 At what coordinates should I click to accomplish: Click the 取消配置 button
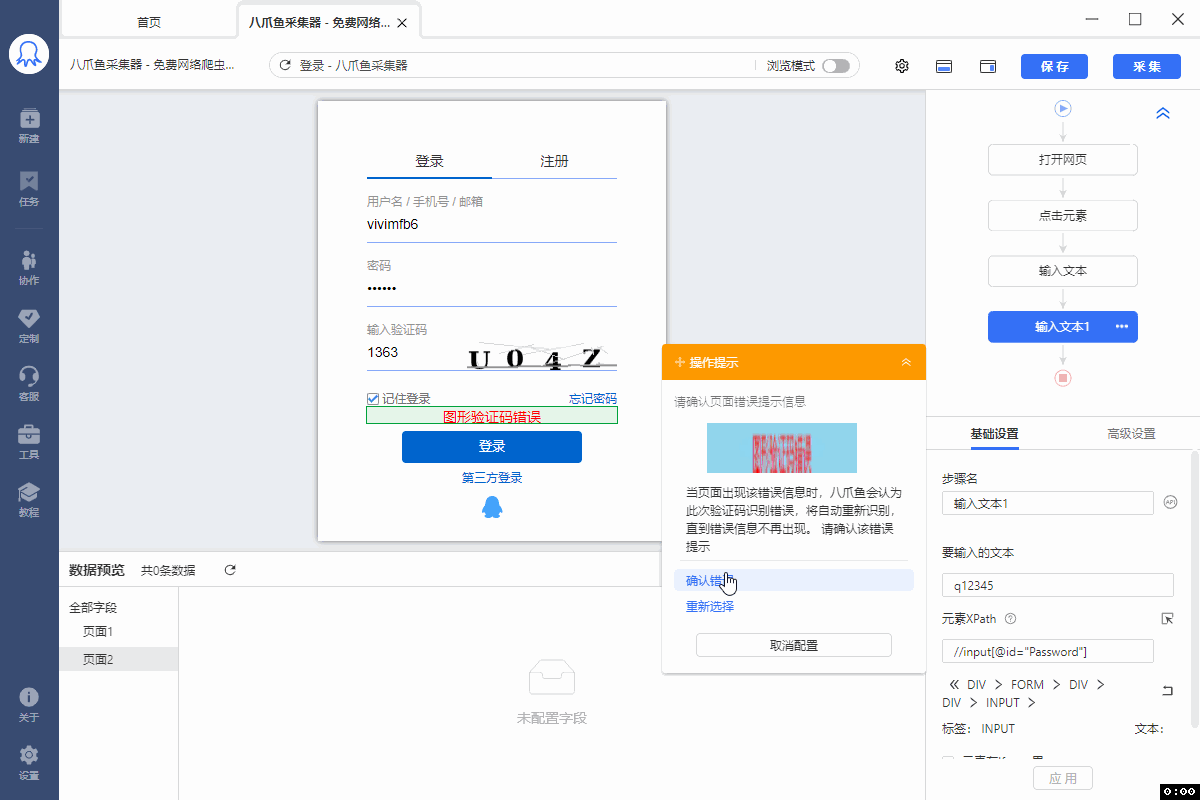tap(794, 645)
